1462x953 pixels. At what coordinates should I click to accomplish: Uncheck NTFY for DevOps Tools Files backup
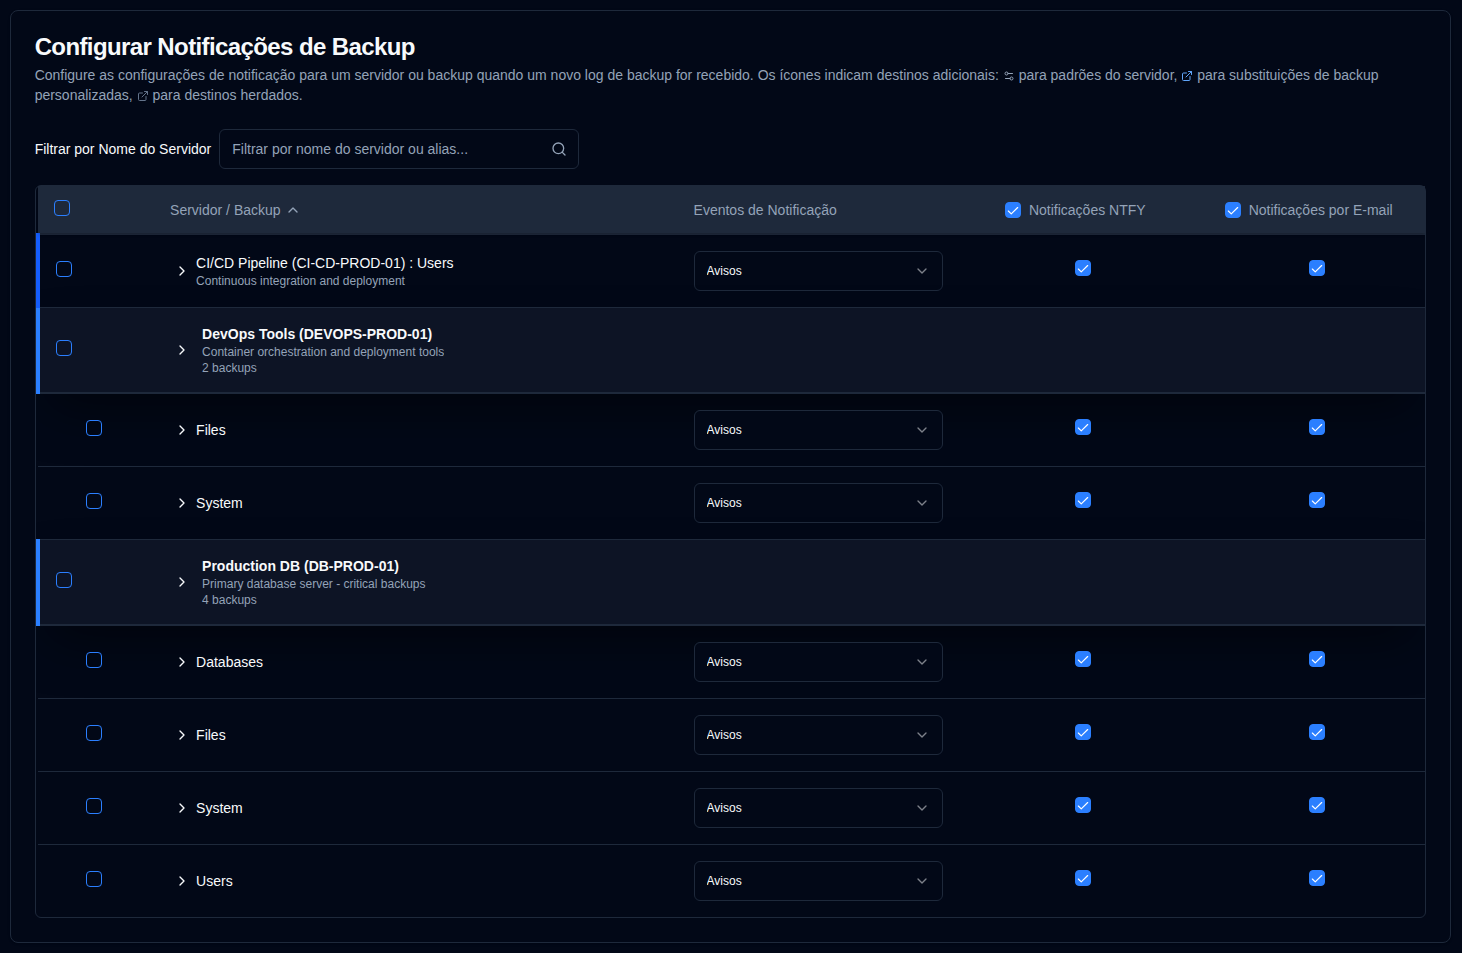point(1083,427)
